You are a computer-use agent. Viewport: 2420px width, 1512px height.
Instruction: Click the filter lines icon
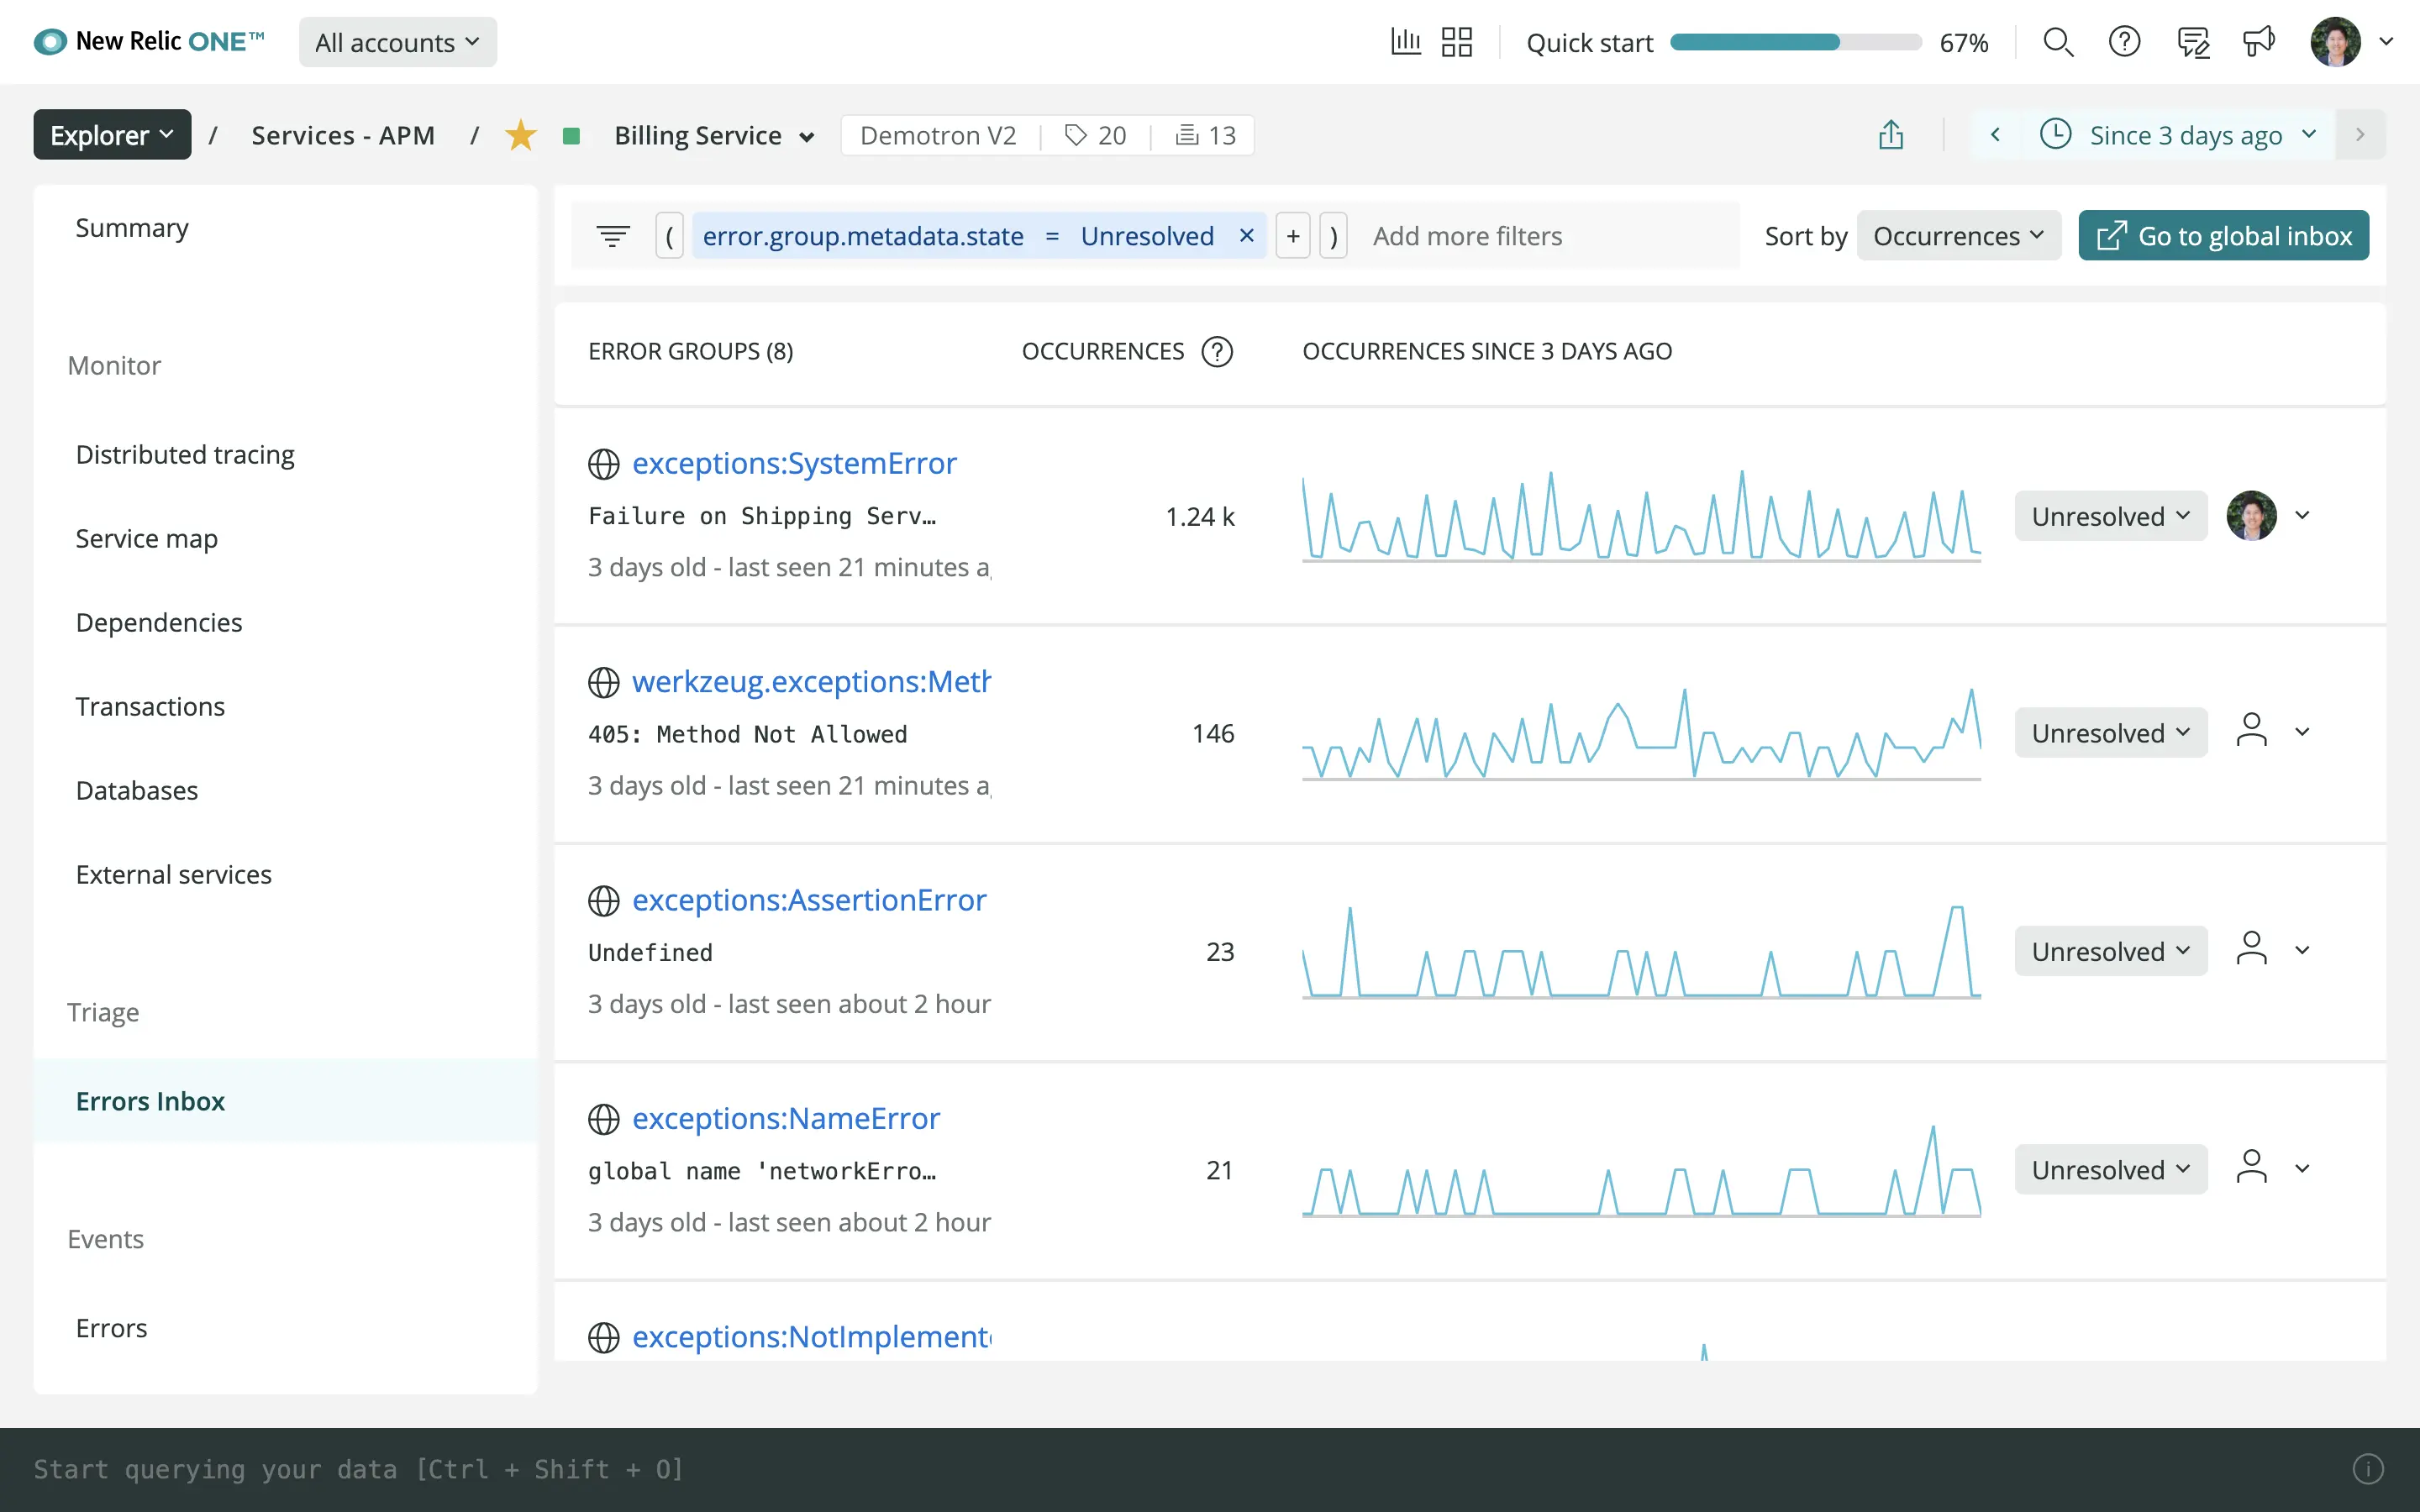613,236
